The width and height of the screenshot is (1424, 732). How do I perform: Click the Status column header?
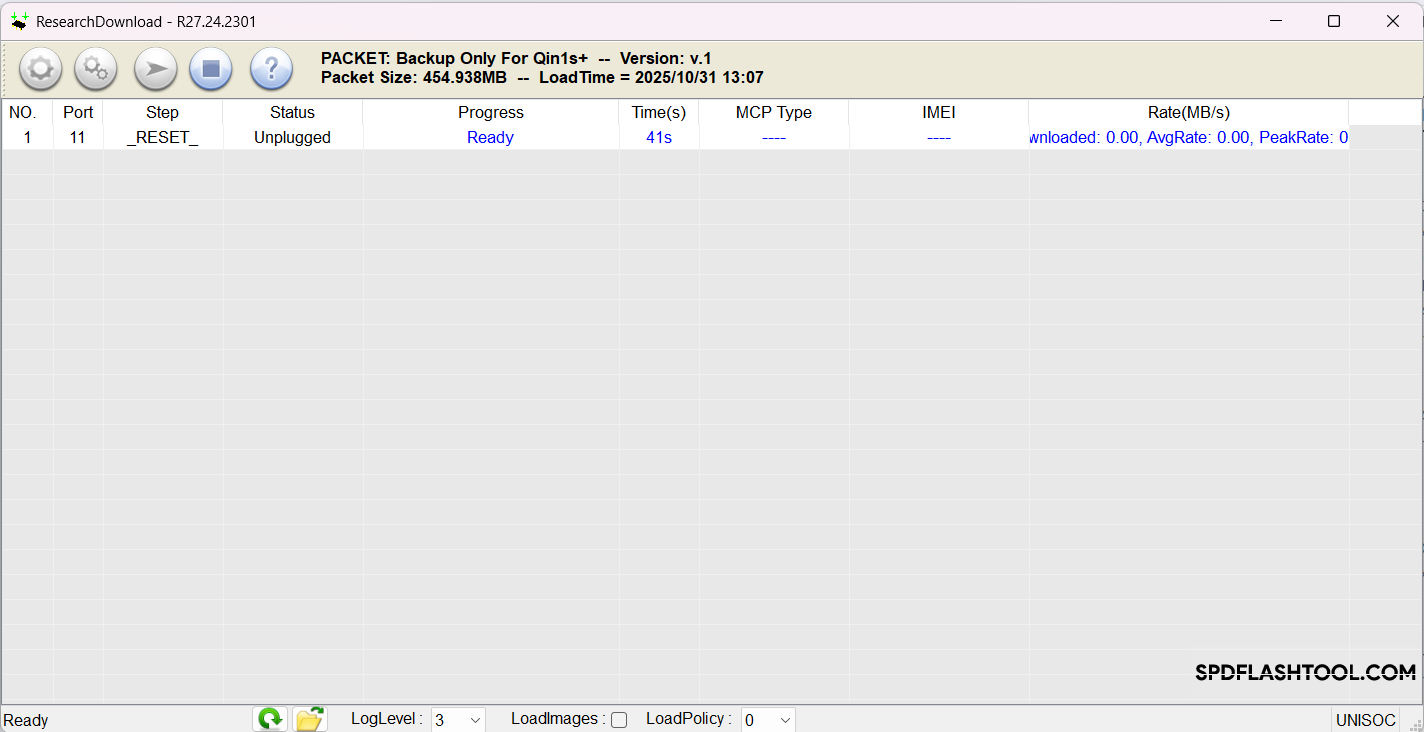click(292, 113)
